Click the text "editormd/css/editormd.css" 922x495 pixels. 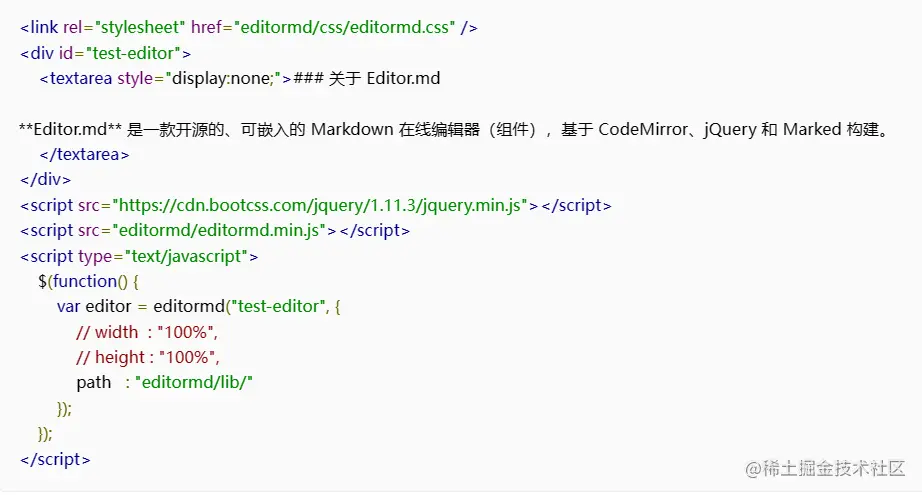click(345, 27)
